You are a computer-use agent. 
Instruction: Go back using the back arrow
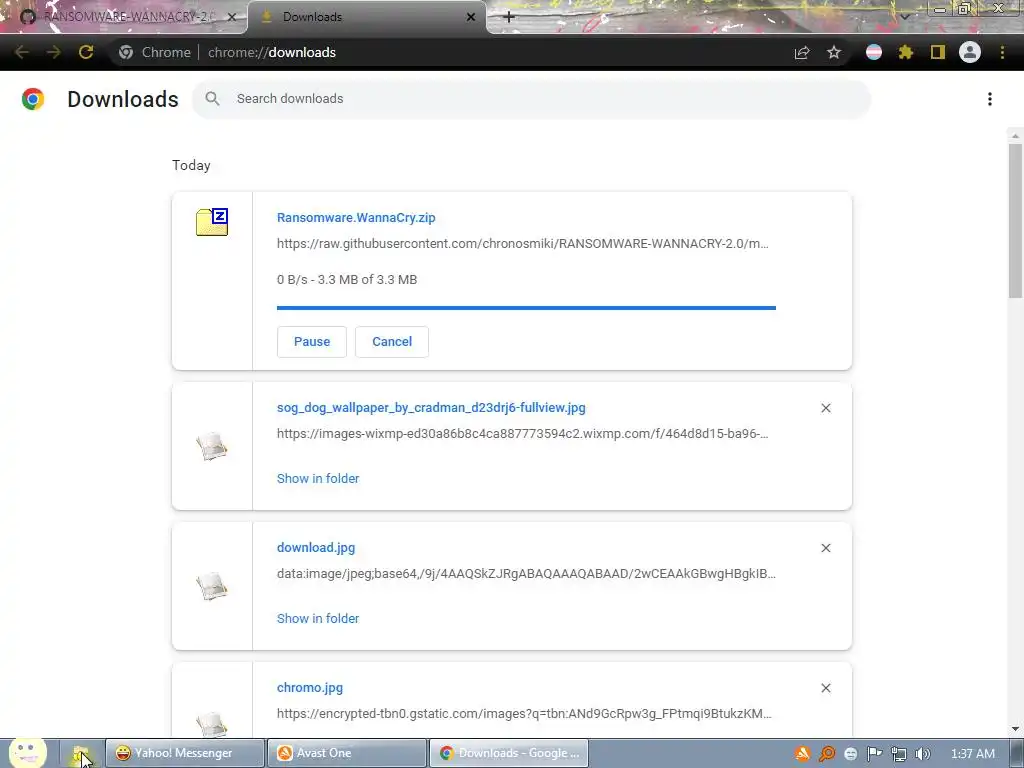[x=22, y=52]
